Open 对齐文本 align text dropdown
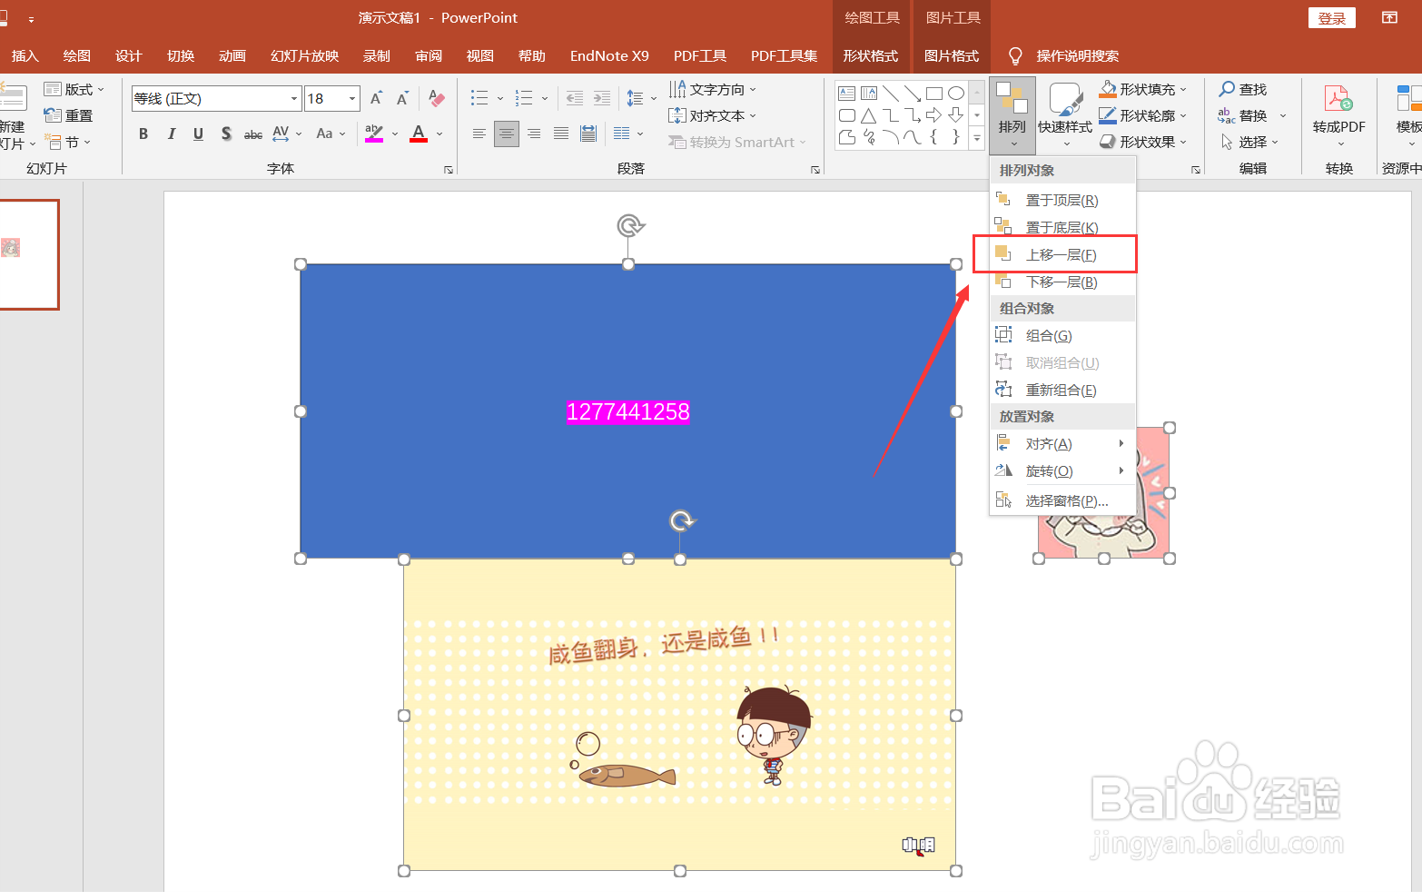This screenshot has height=892, width=1422. [x=713, y=115]
